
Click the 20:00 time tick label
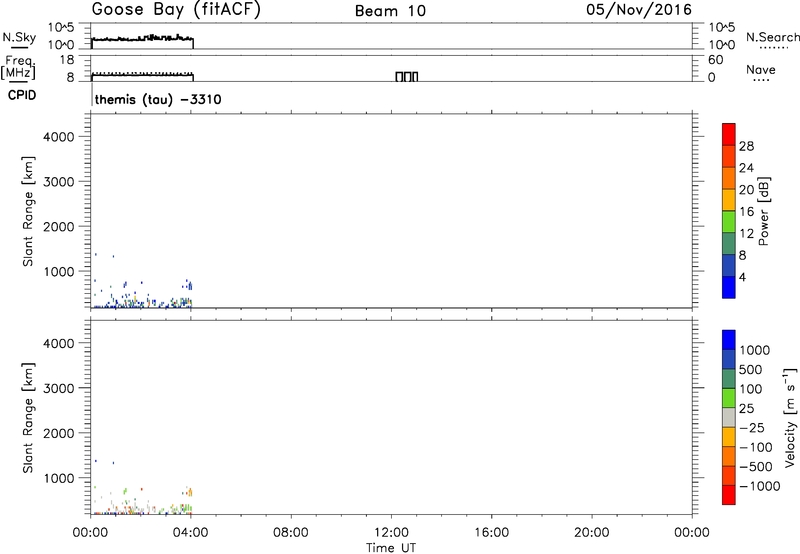point(592,533)
